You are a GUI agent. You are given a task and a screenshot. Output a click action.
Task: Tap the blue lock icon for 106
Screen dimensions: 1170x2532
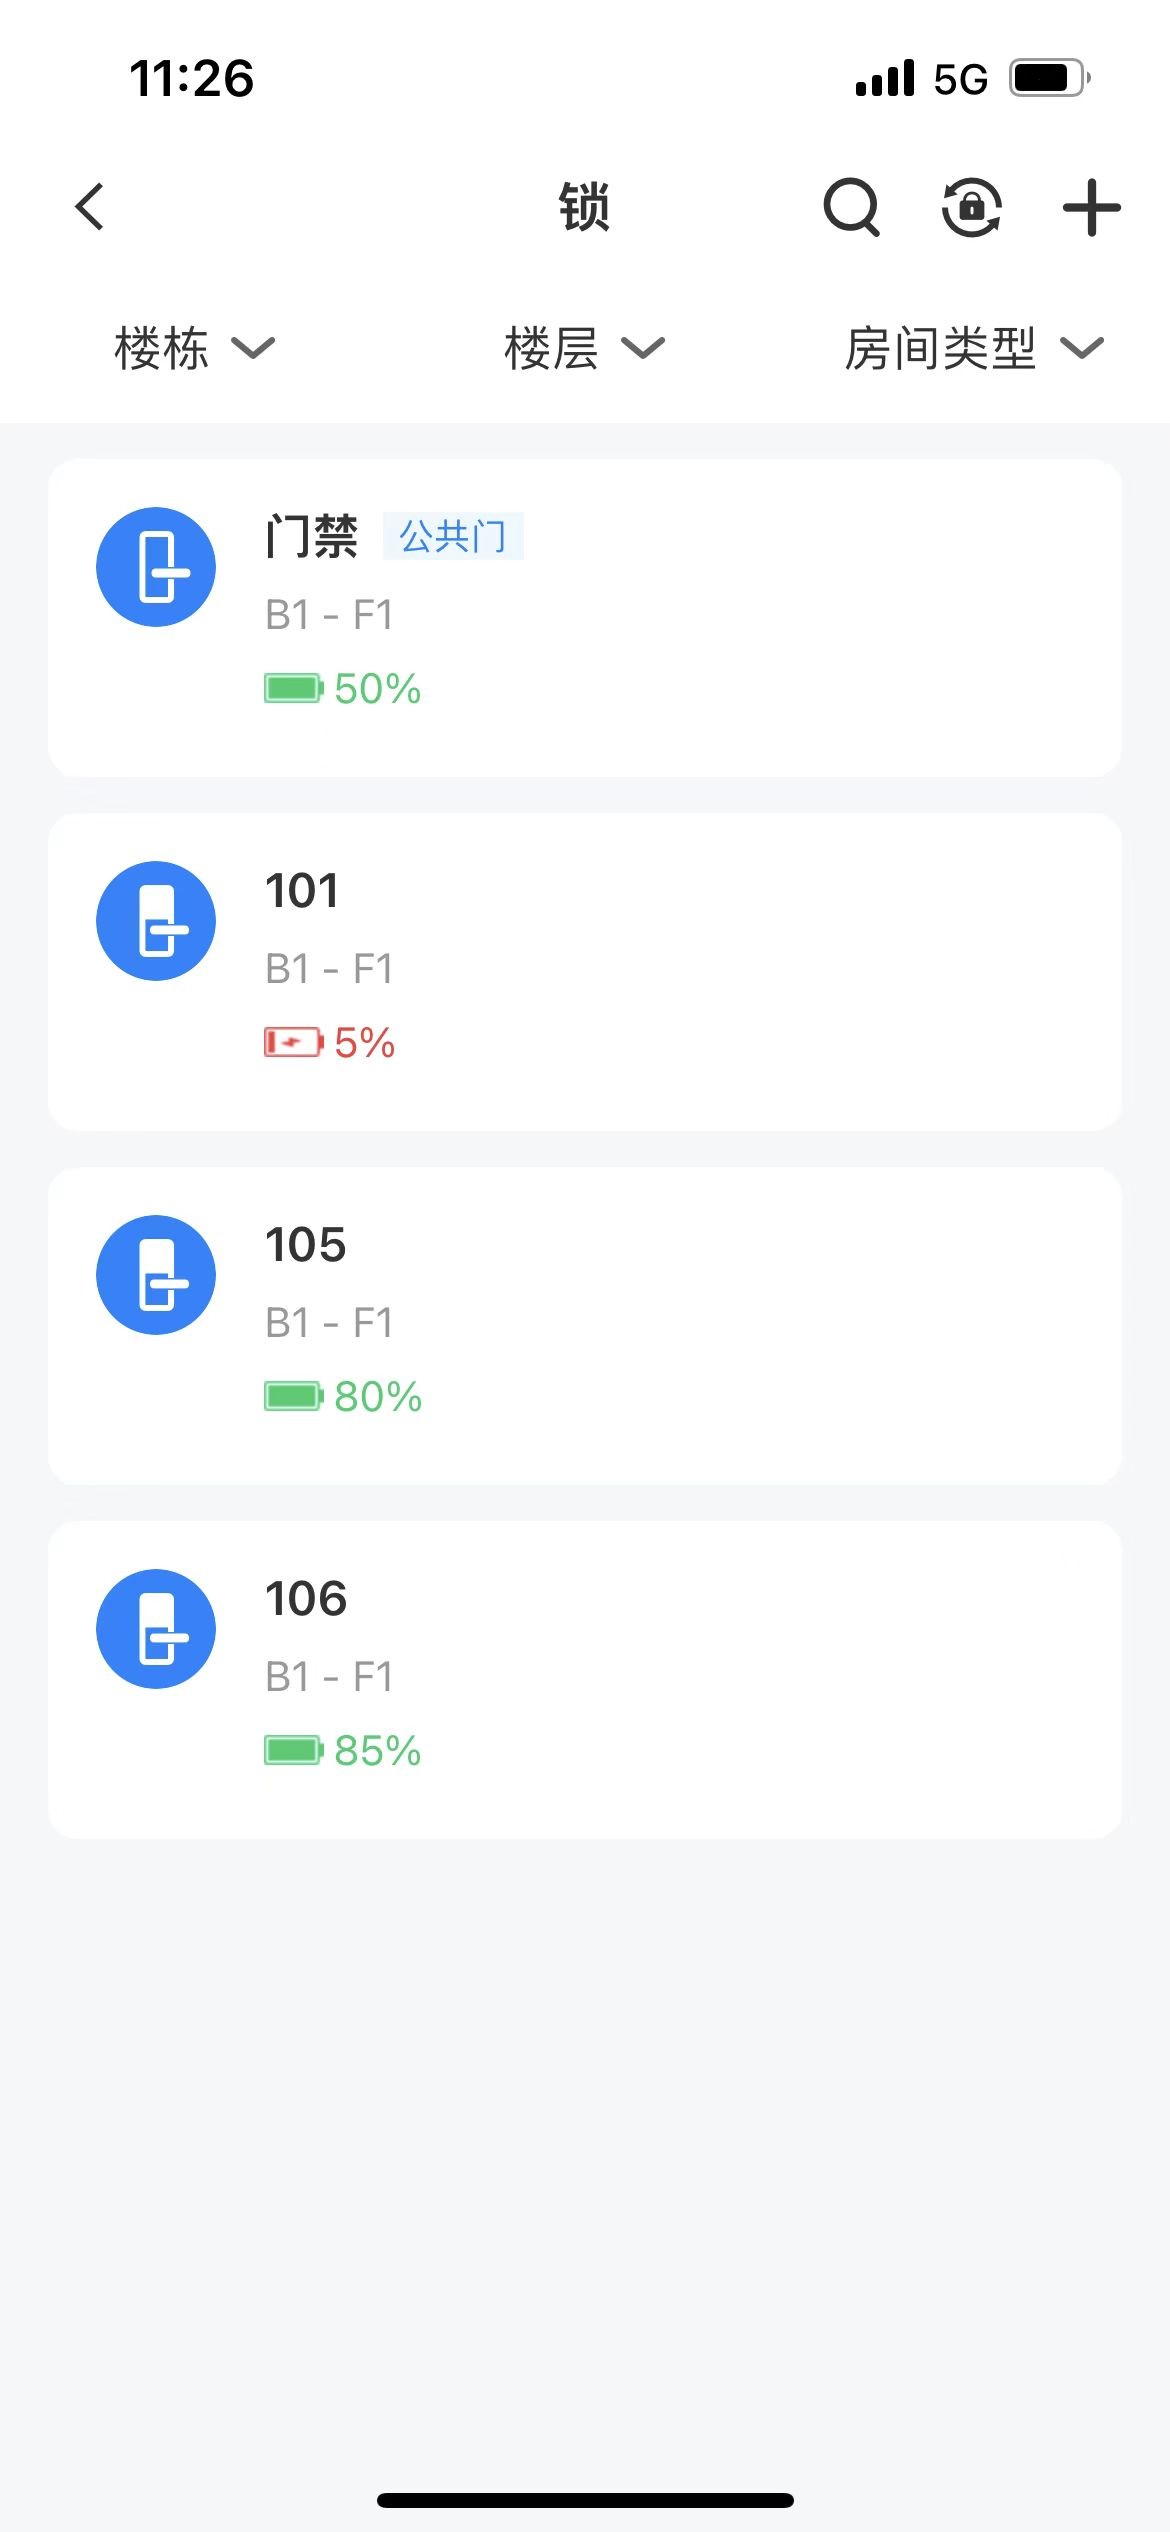tap(156, 1629)
